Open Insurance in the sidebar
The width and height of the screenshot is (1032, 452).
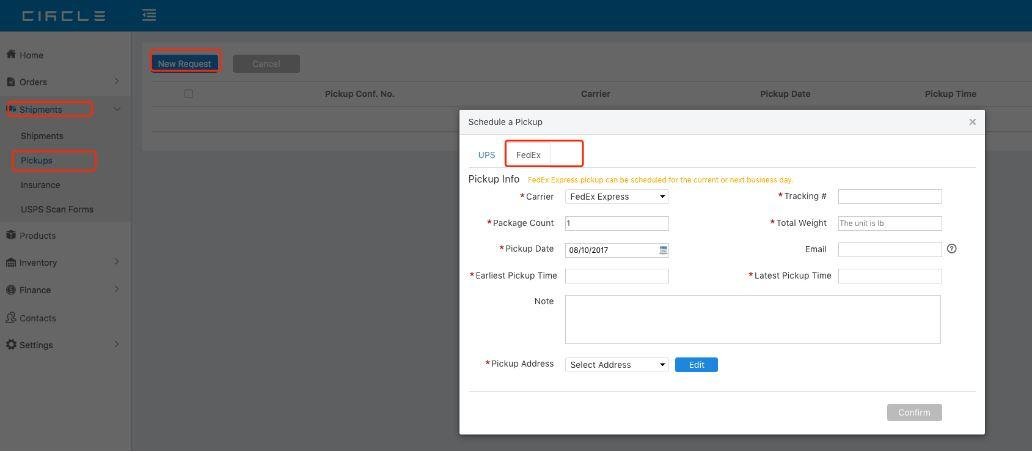(x=40, y=185)
